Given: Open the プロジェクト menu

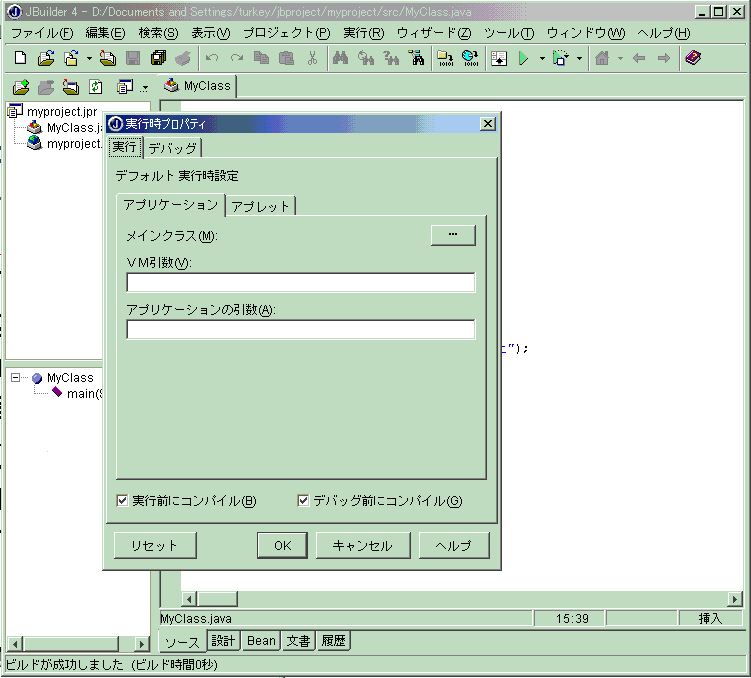Looking at the screenshot, I should pyautogui.click(x=285, y=33).
